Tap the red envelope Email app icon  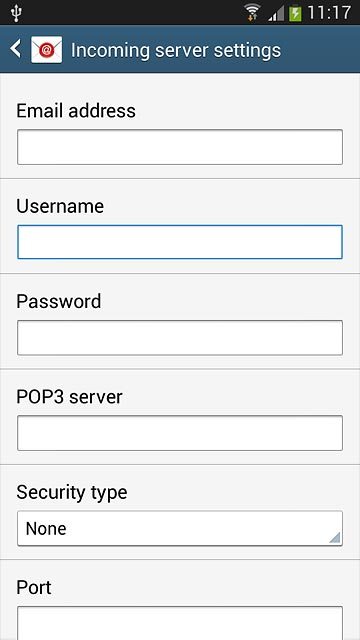(x=47, y=49)
